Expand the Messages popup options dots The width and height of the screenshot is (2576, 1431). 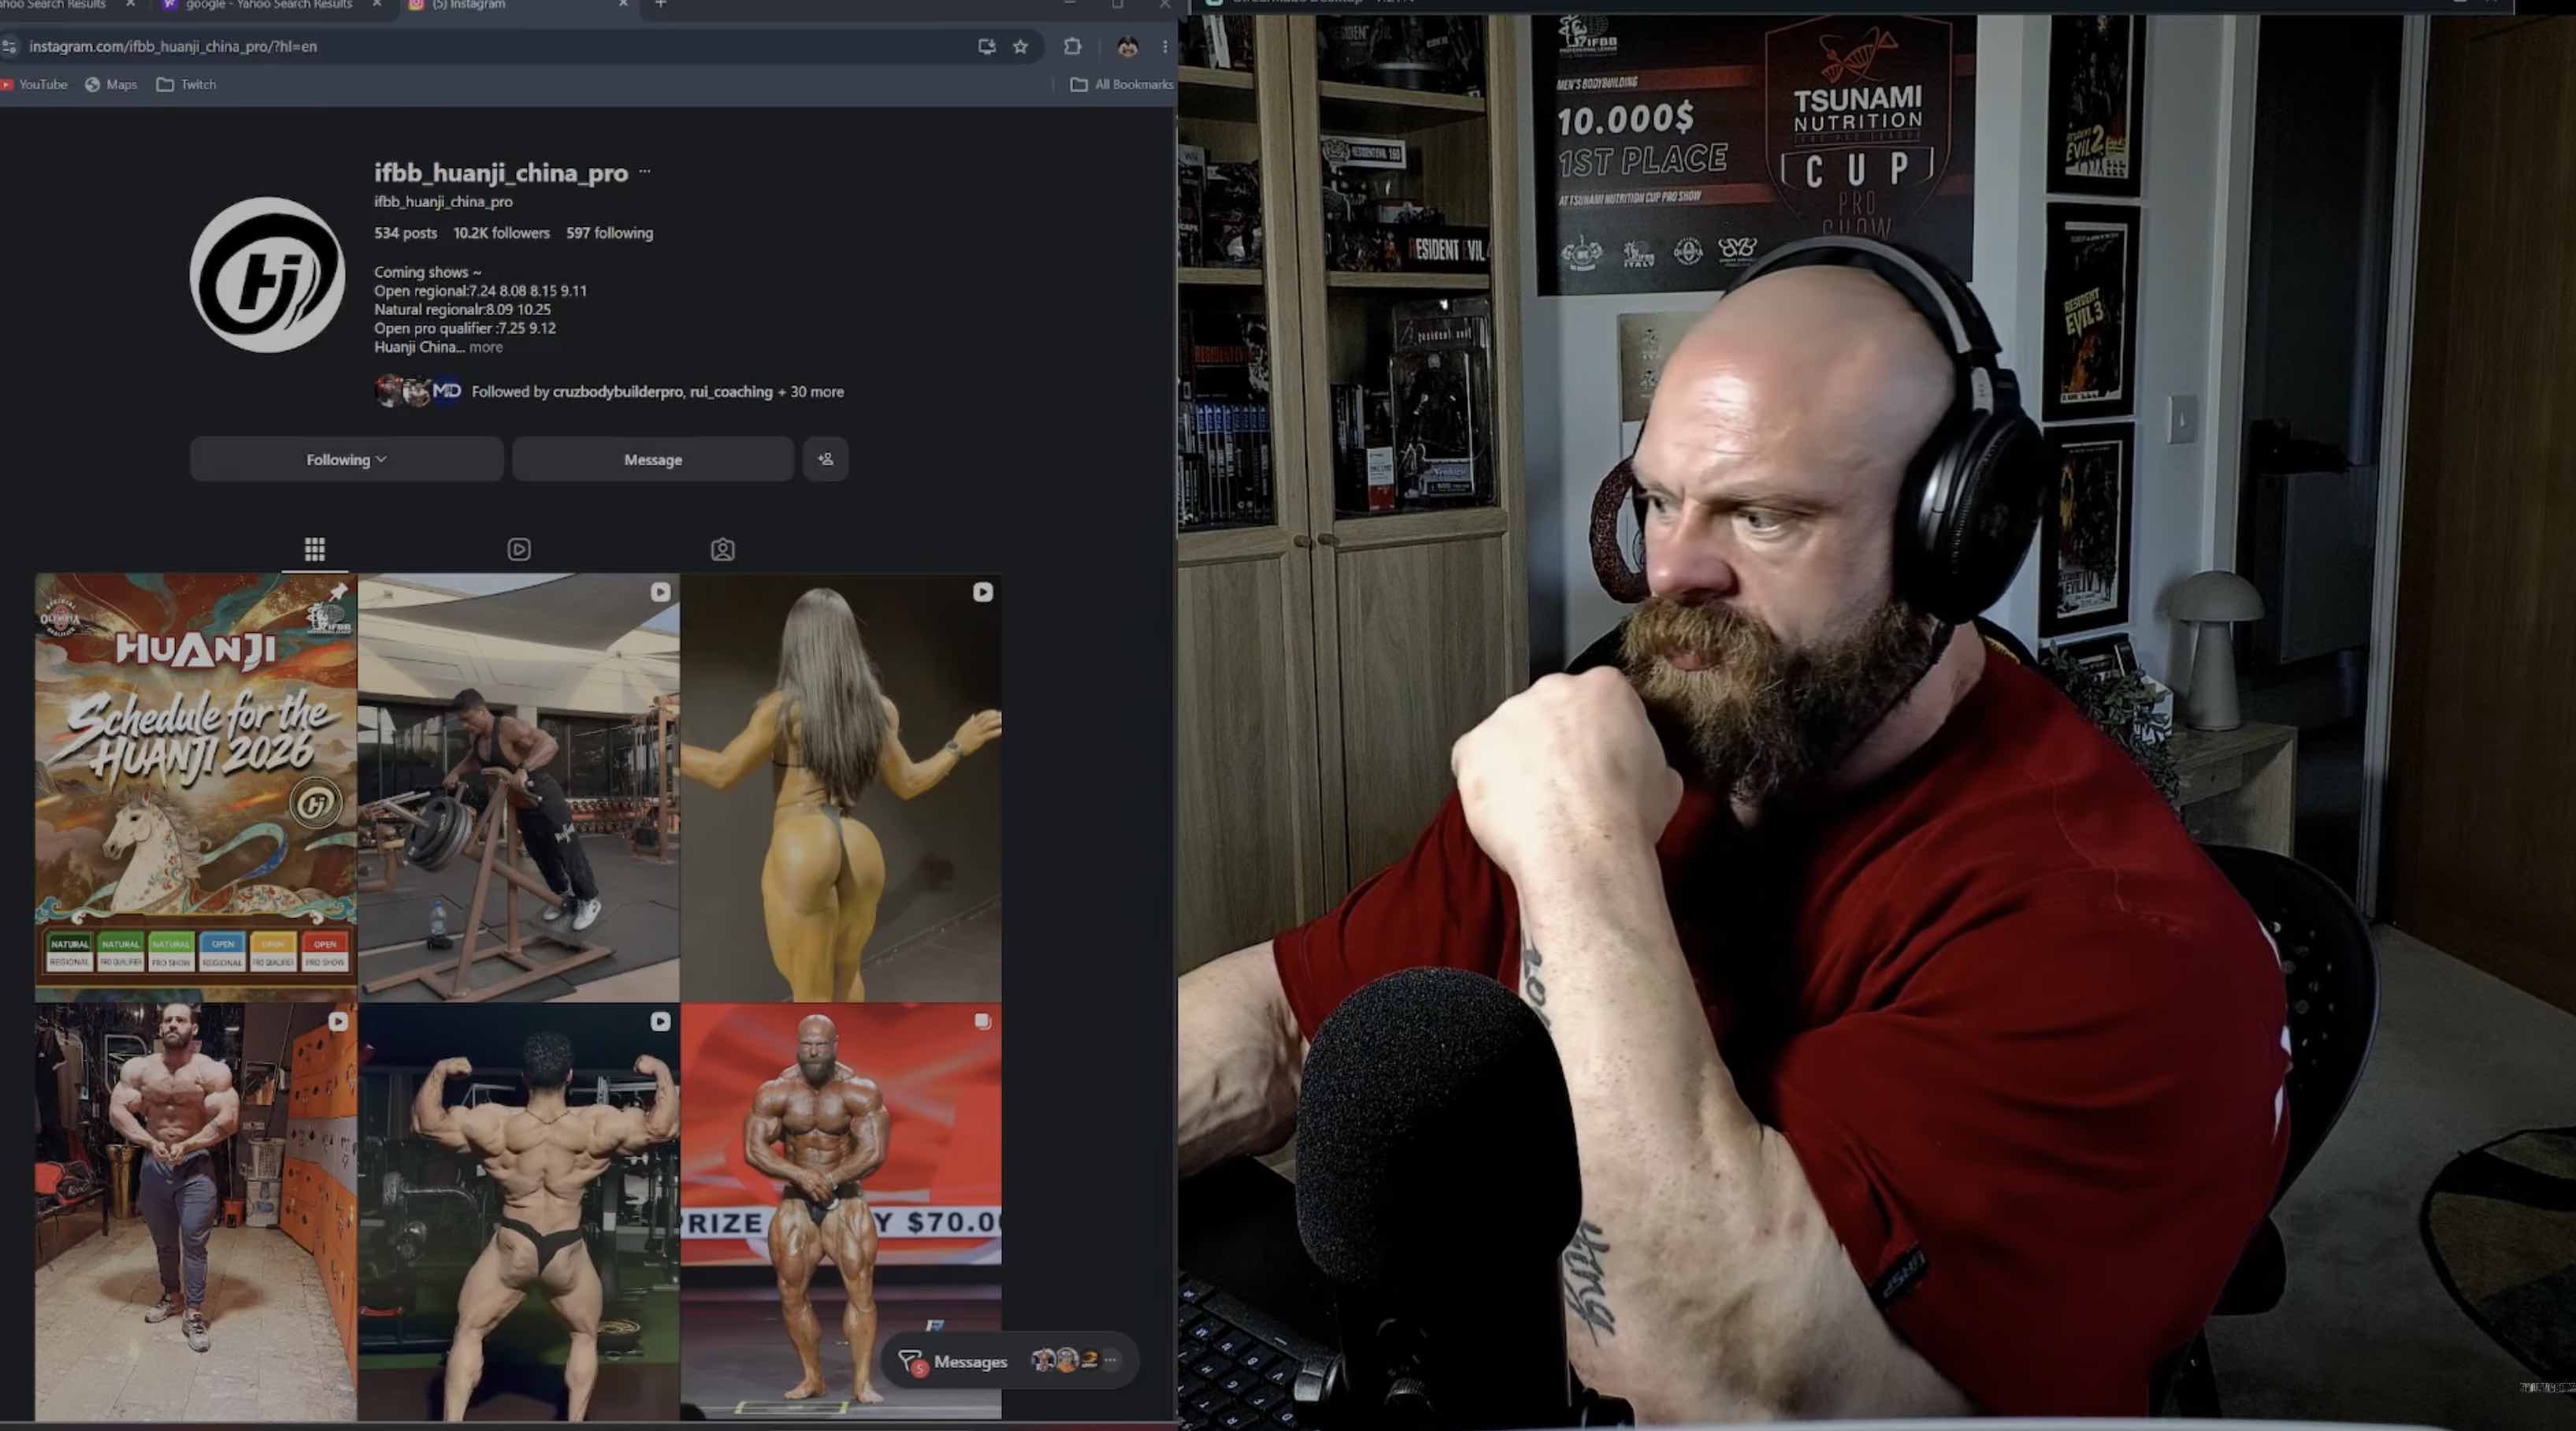click(x=1110, y=1360)
